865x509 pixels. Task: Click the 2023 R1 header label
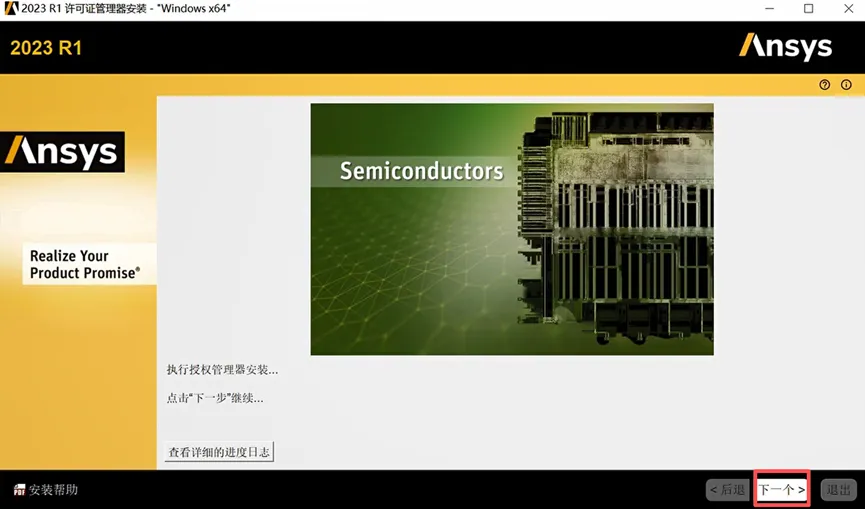point(46,48)
